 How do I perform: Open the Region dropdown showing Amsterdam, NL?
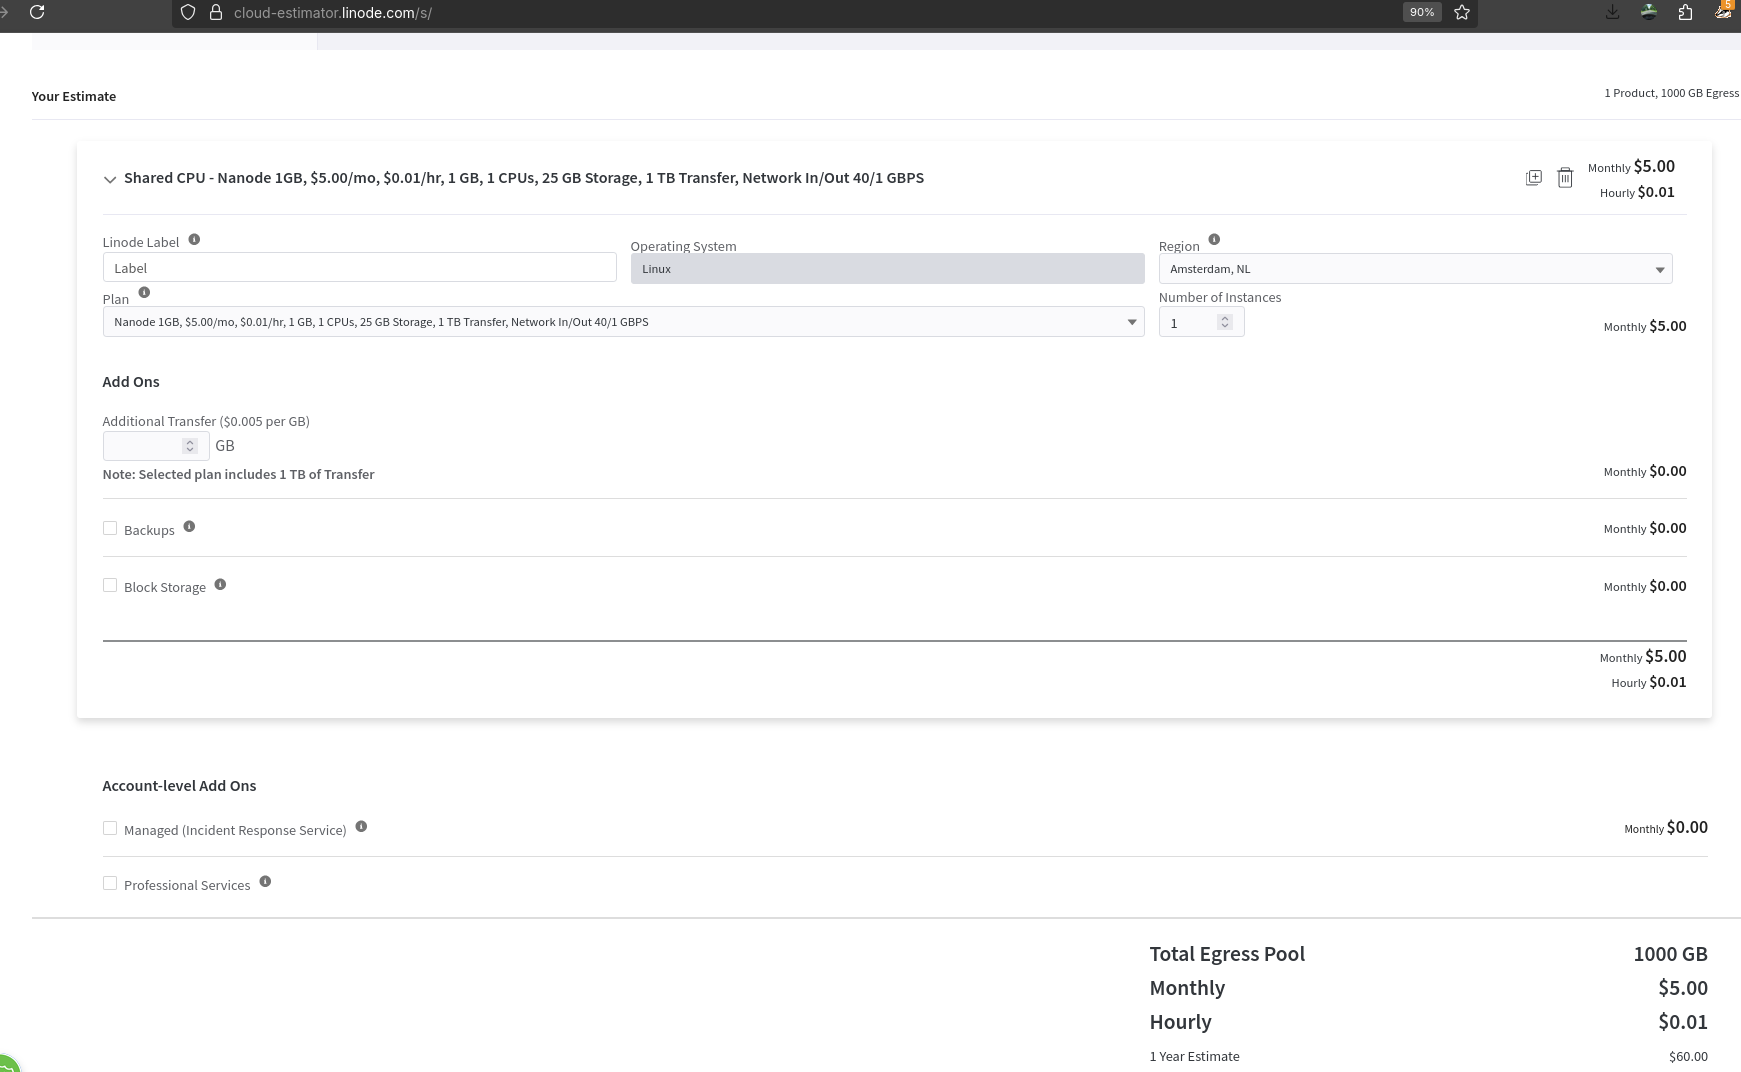tap(1414, 269)
